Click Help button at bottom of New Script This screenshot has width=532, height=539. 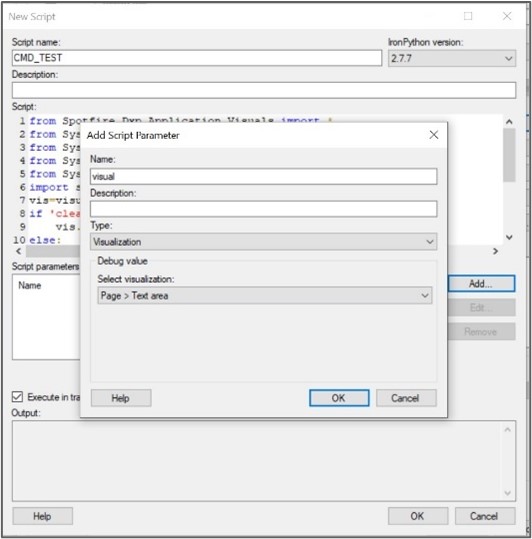pyautogui.click(x=43, y=516)
